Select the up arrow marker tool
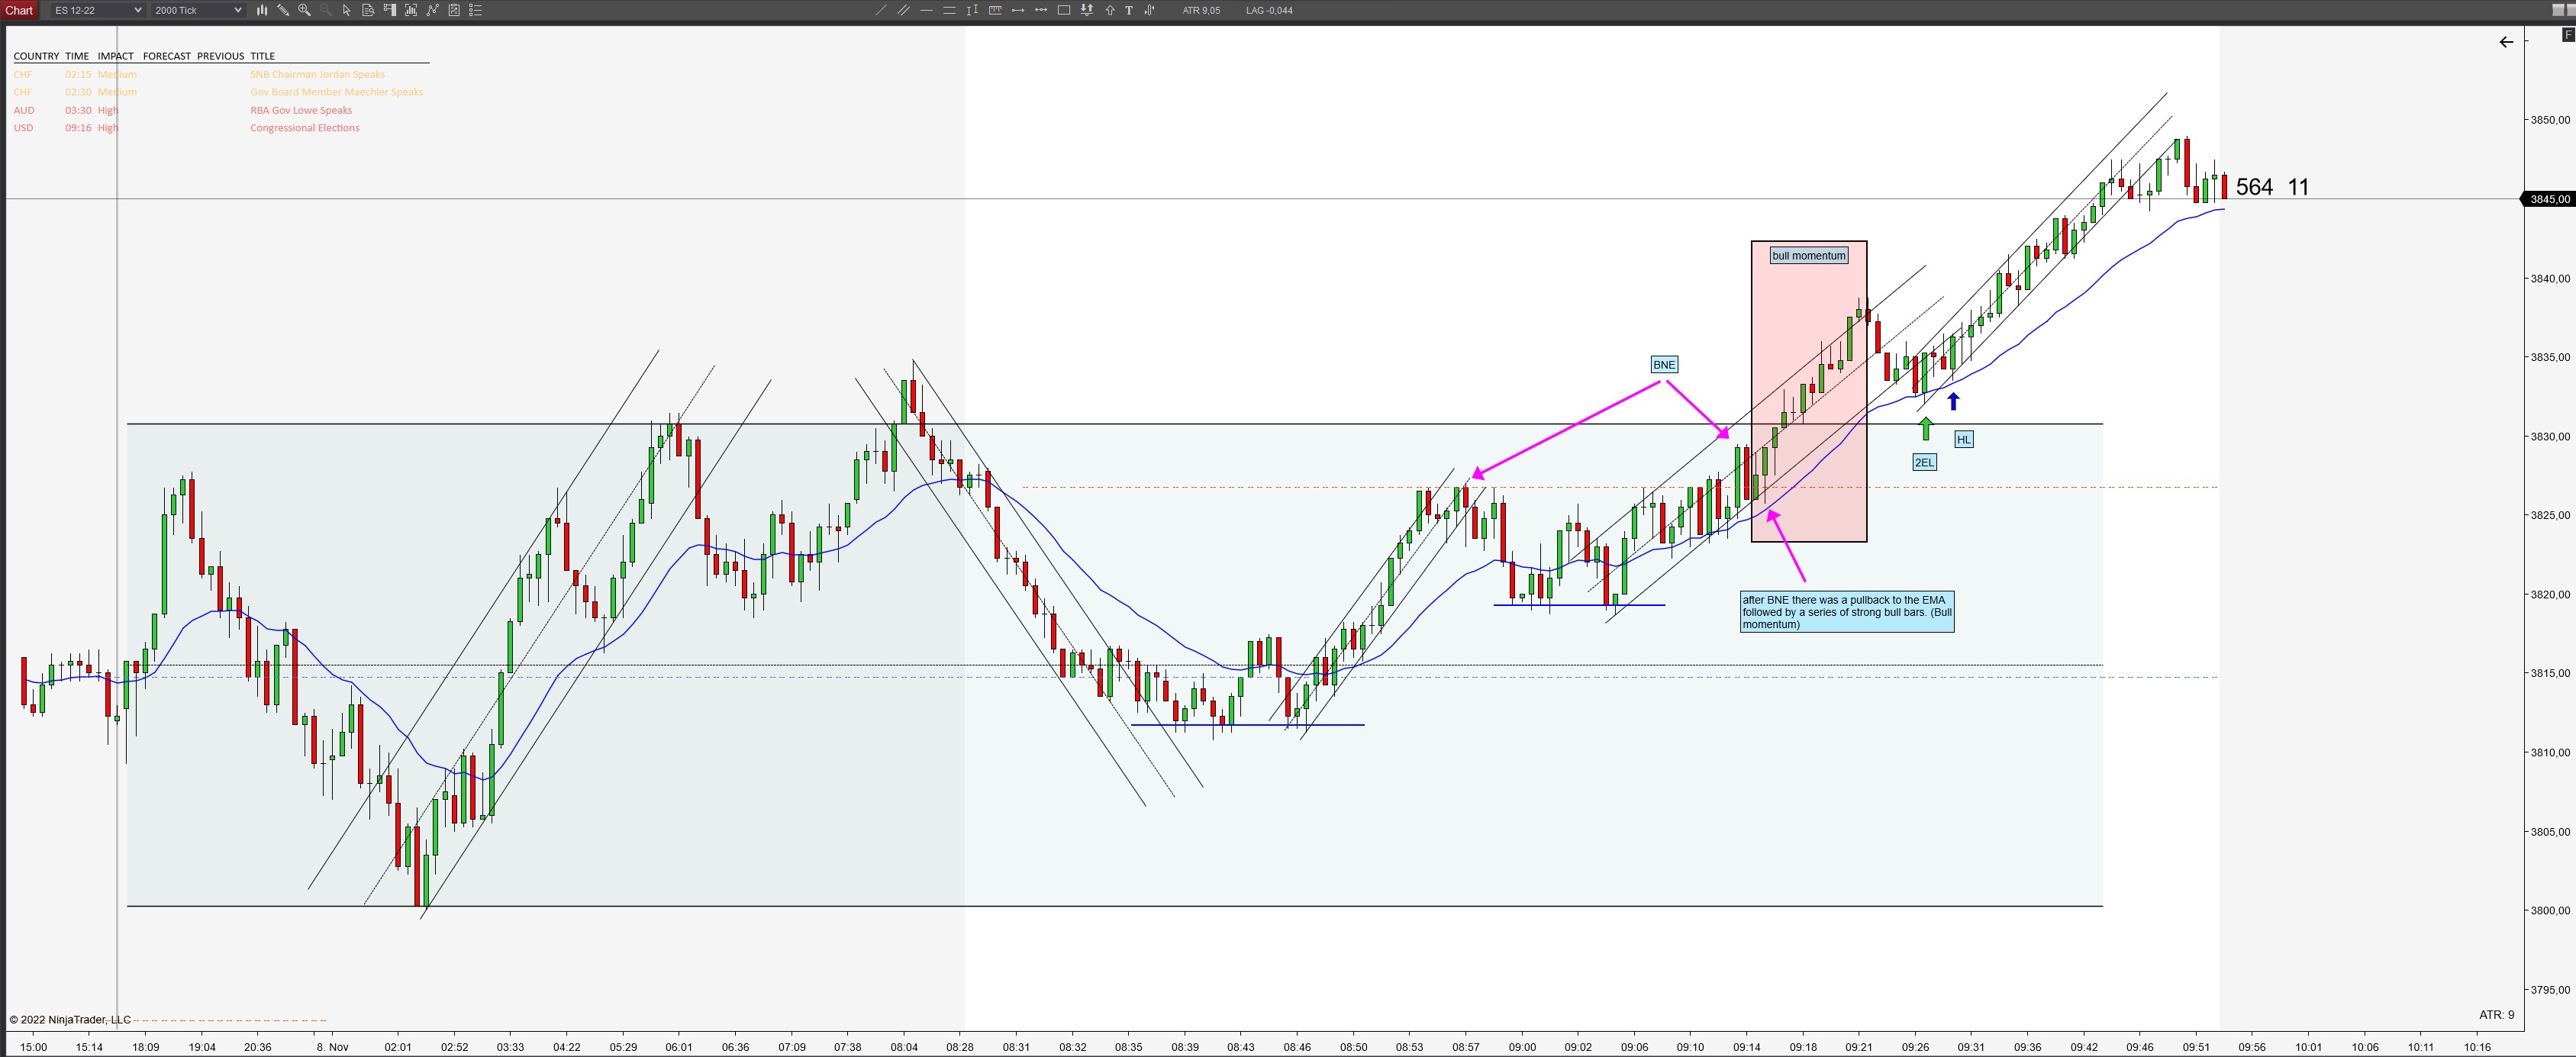Screen dimensions: 2576x1057 click(1110, 10)
